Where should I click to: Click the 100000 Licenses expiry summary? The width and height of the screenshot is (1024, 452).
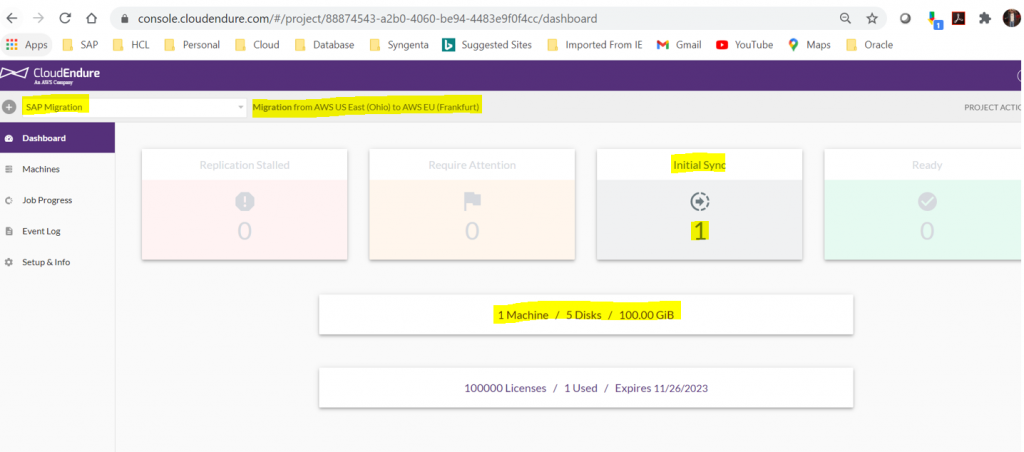tap(586, 388)
